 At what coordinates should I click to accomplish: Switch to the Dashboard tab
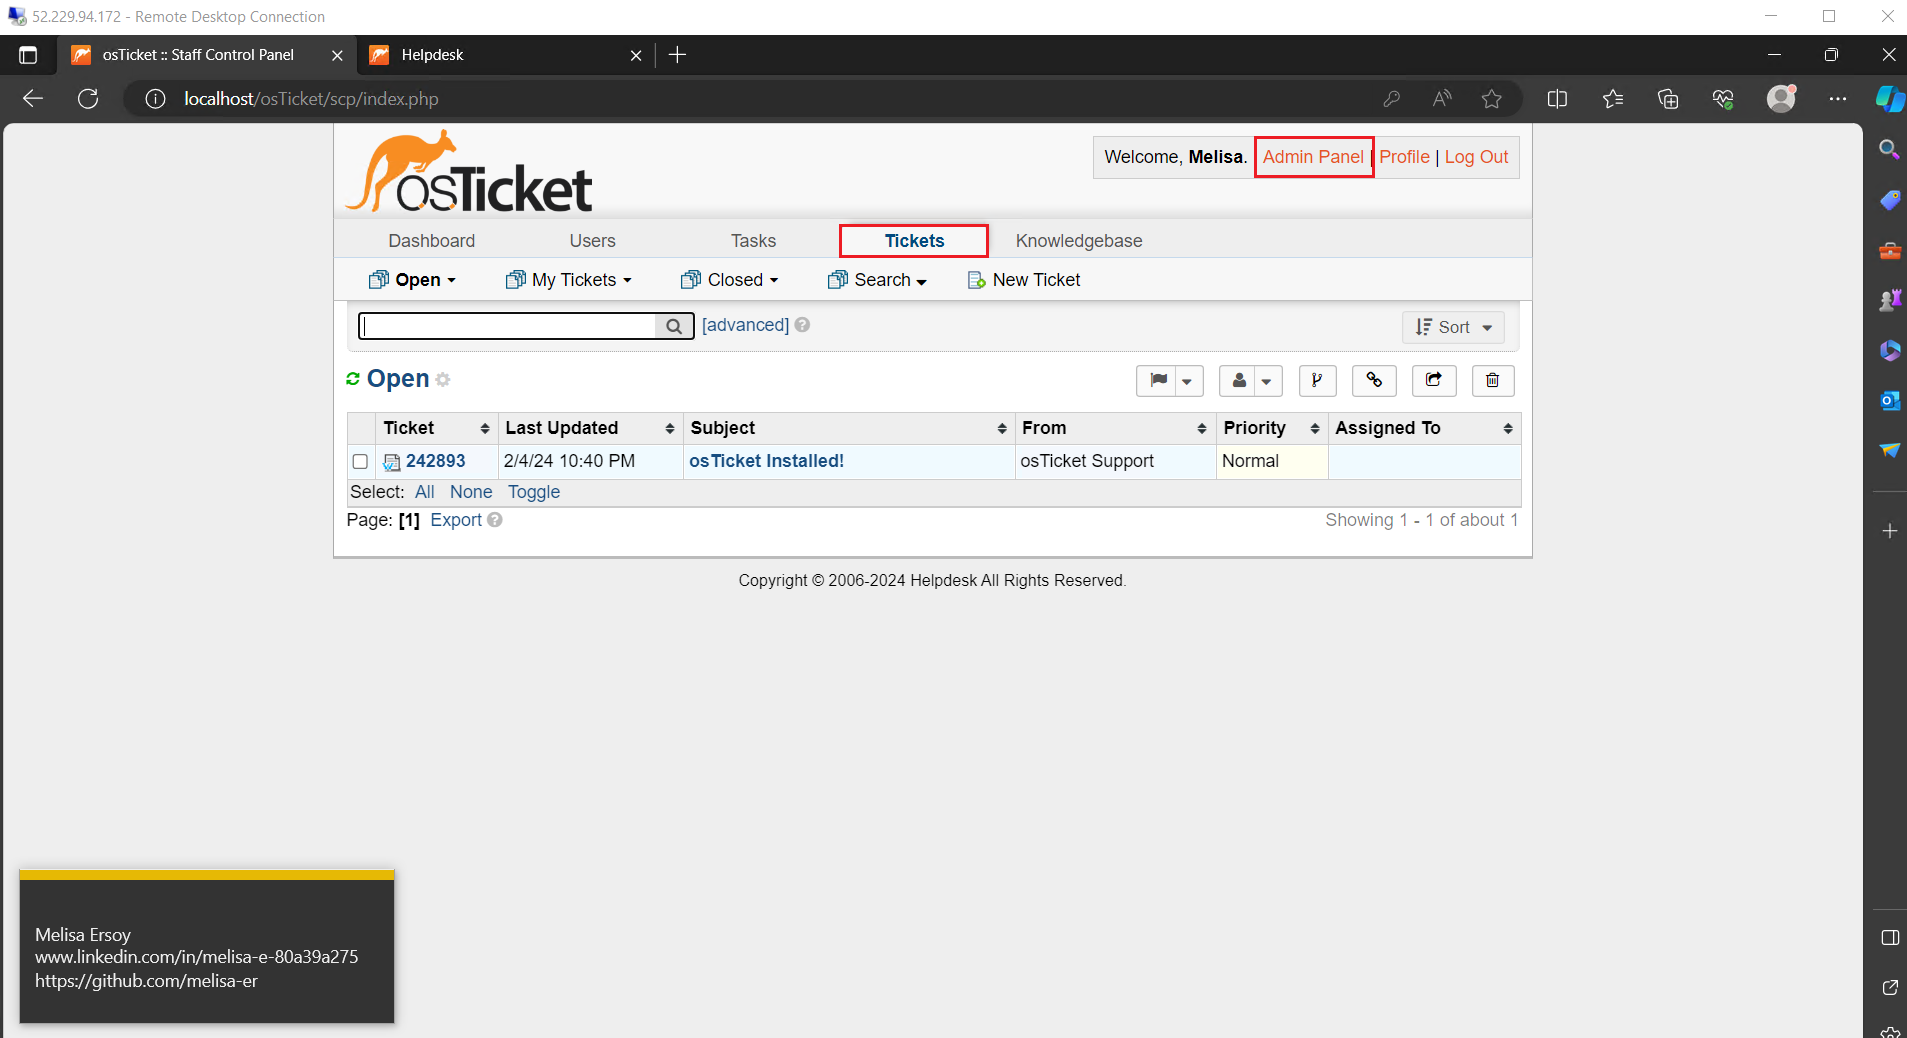click(x=432, y=241)
